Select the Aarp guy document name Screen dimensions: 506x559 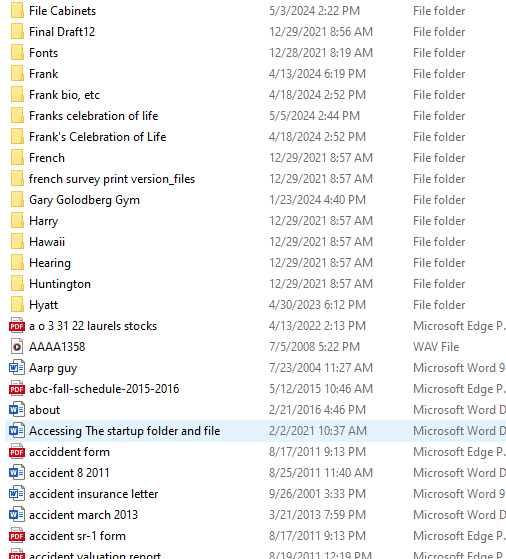[x=53, y=368]
